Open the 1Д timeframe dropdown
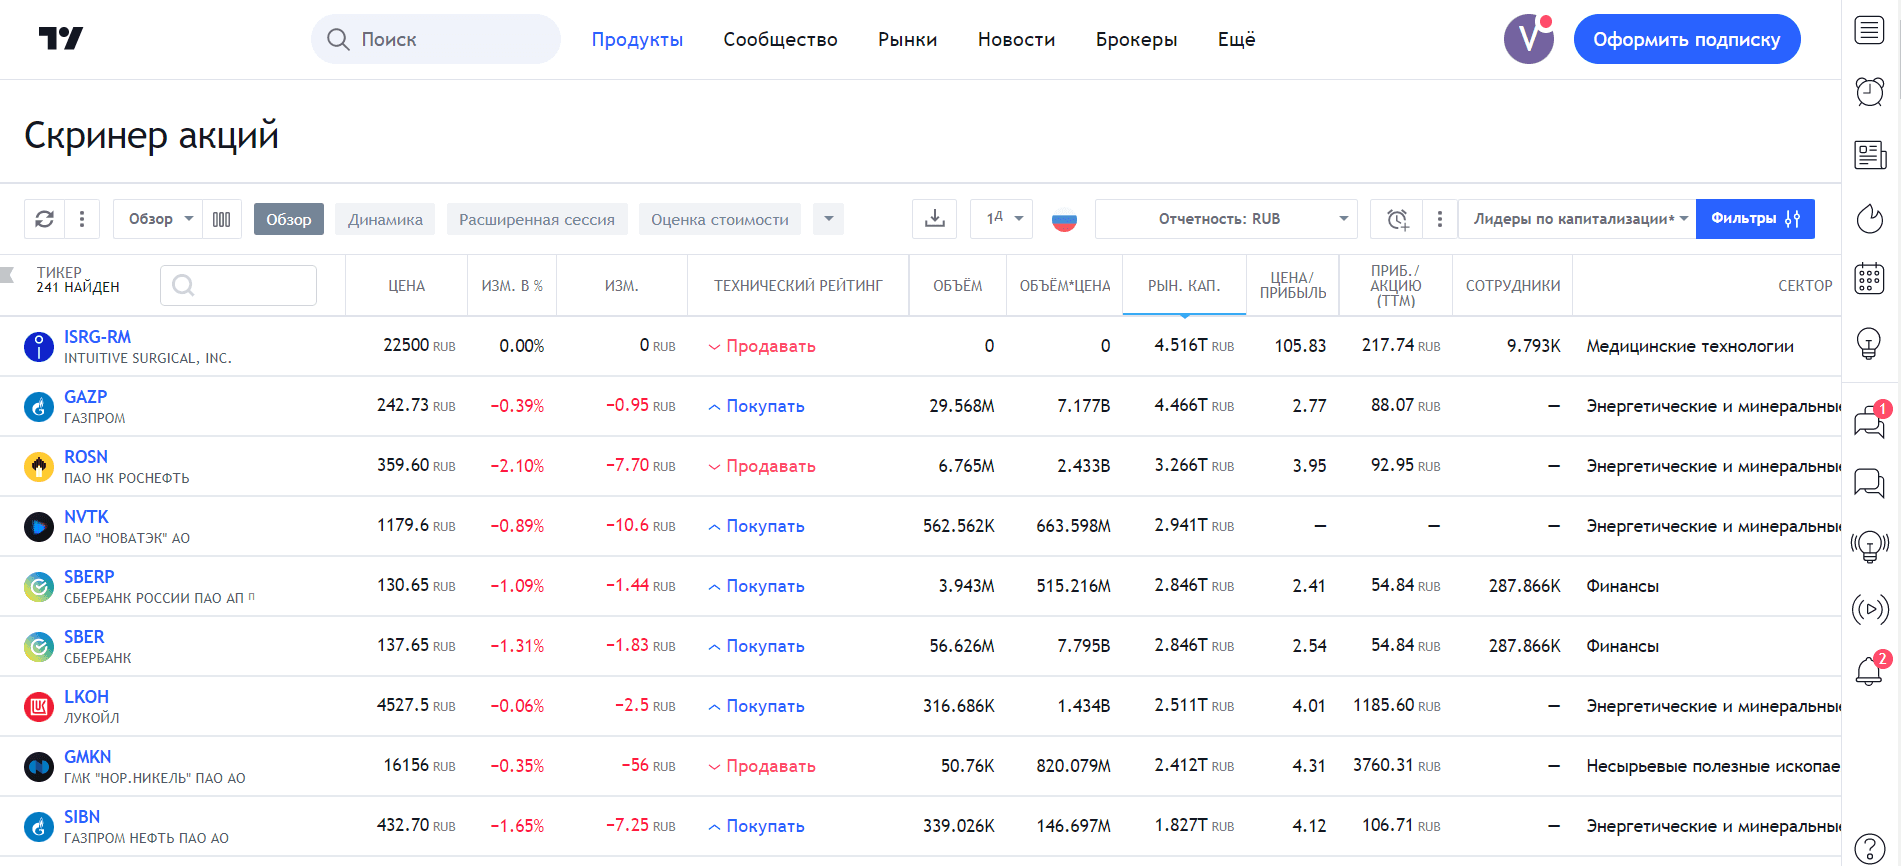 click(x=1002, y=219)
